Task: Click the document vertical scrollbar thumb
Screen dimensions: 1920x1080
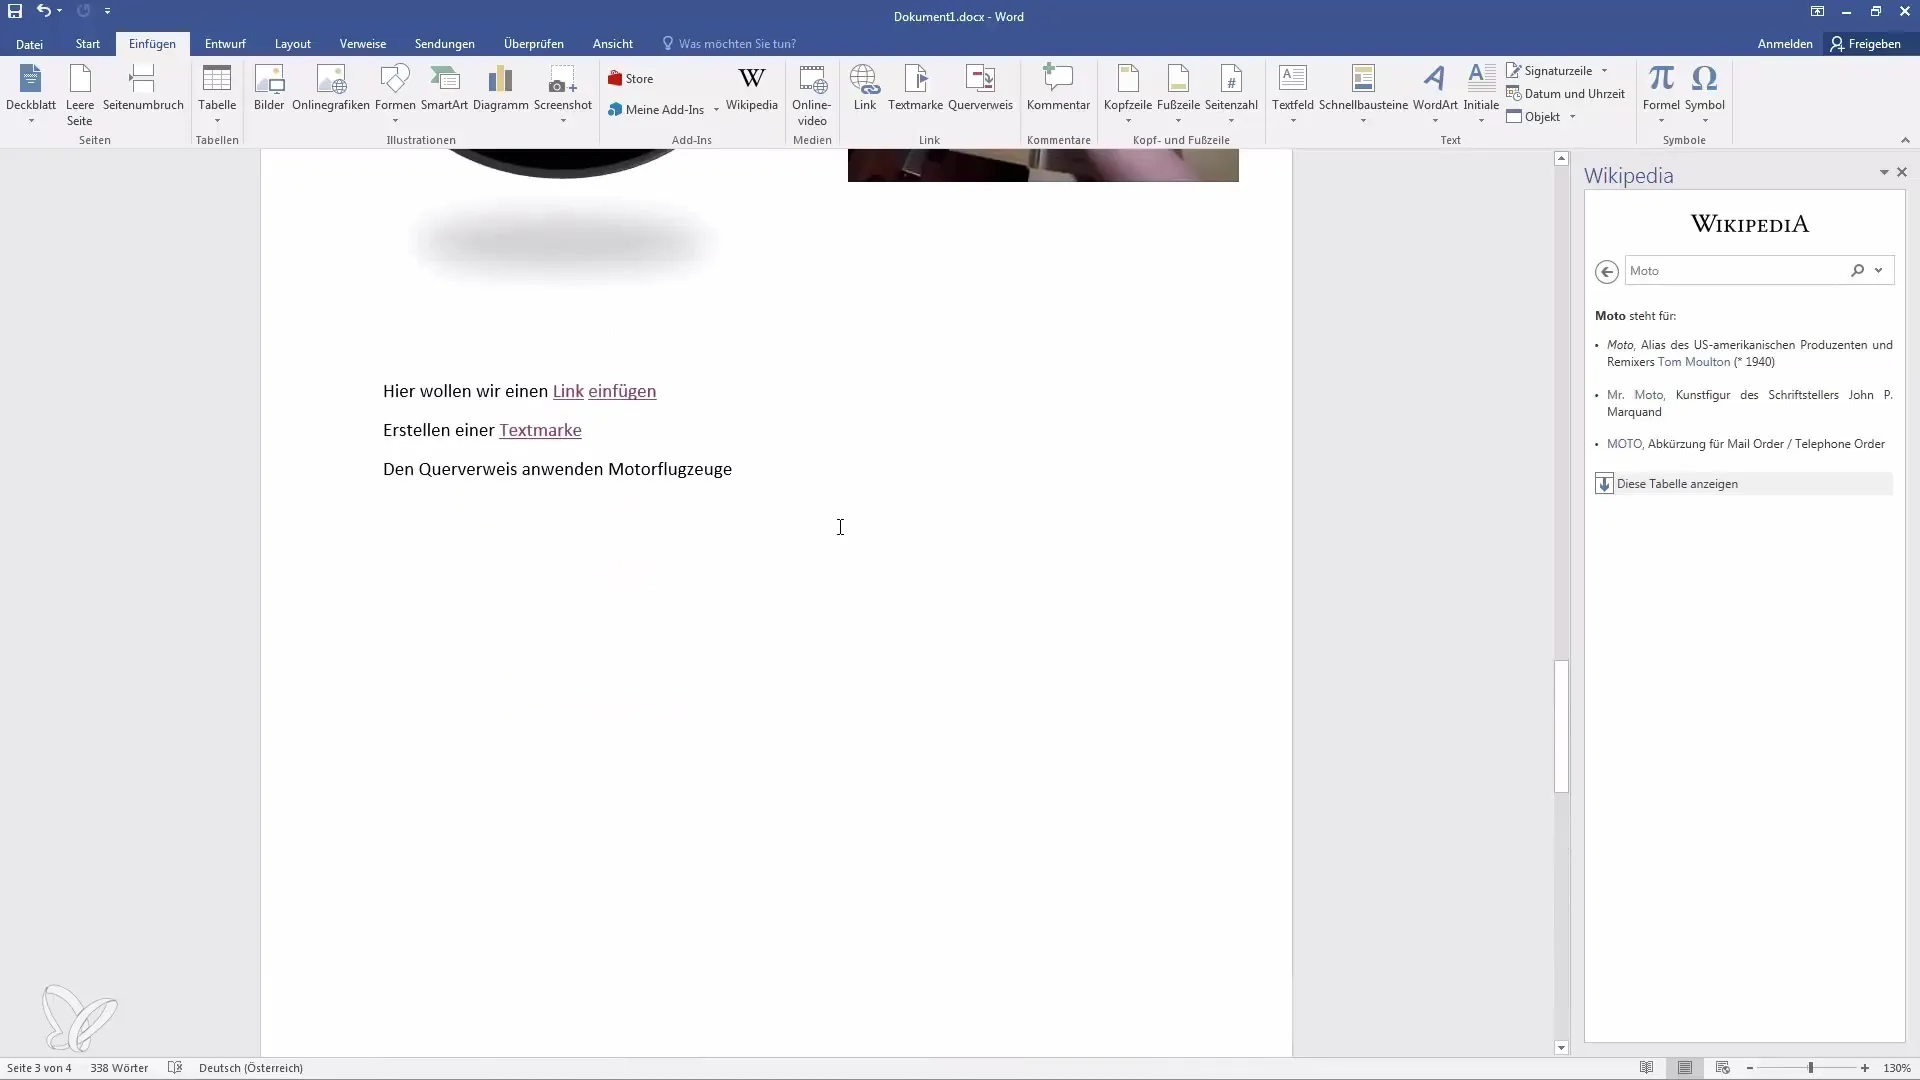Action: pos(1561,726)
